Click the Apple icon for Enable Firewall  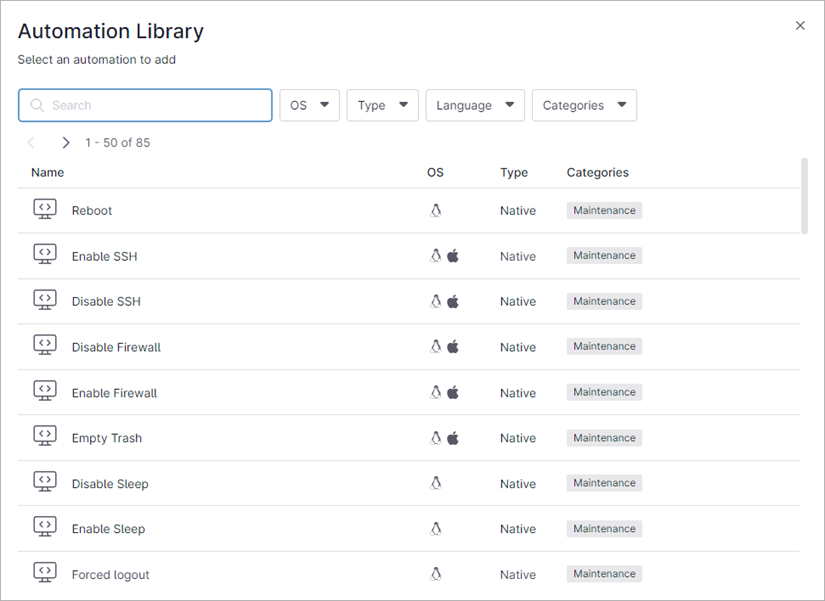453,392
